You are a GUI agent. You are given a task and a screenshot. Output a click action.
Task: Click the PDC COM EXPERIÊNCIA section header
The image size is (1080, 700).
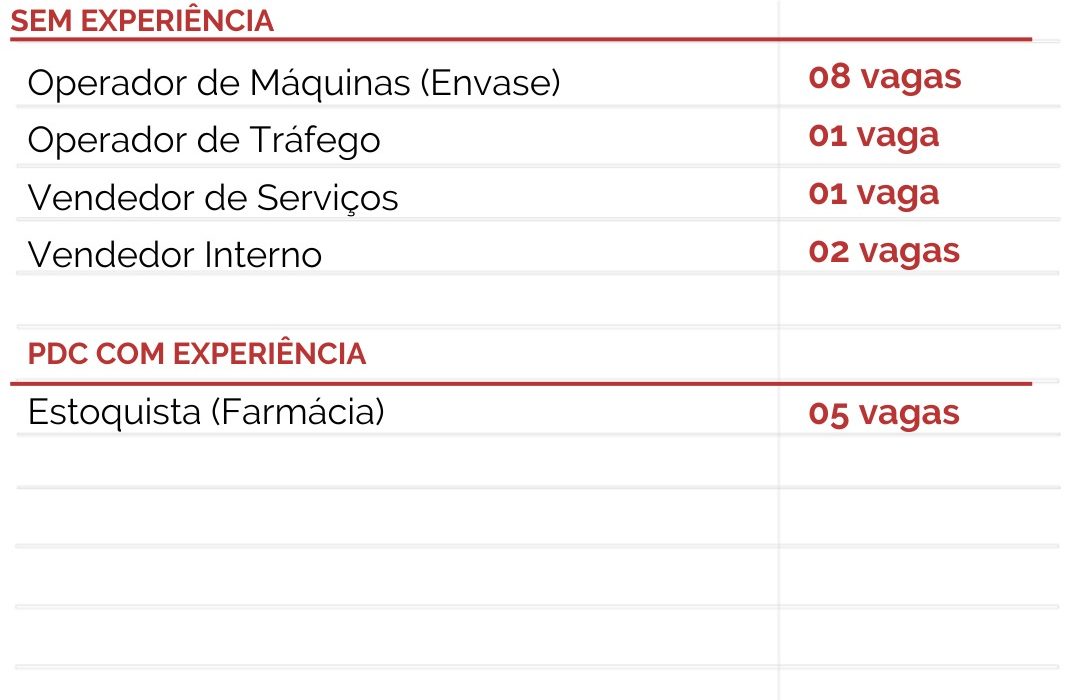click(197, 354)
